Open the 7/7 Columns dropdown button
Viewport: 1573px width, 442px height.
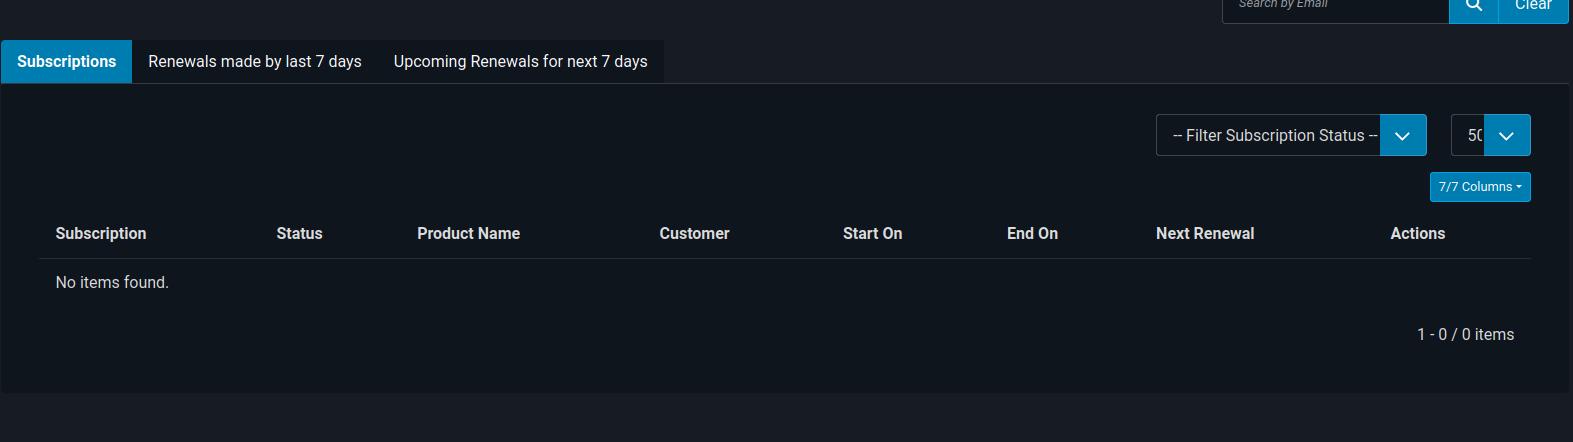click(x=1480, y=187)
